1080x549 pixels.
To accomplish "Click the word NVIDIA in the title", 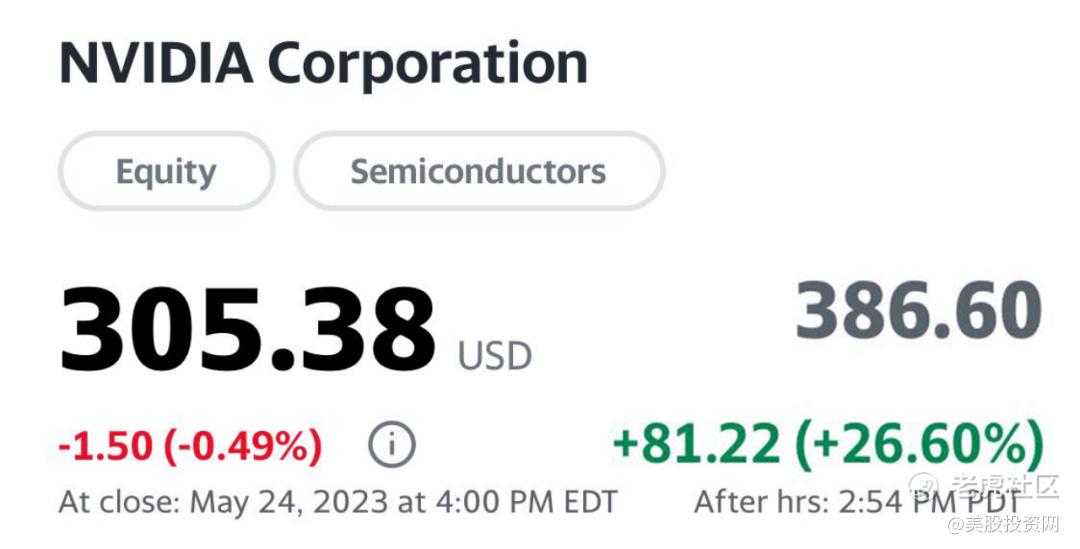I will pos(155,63).
